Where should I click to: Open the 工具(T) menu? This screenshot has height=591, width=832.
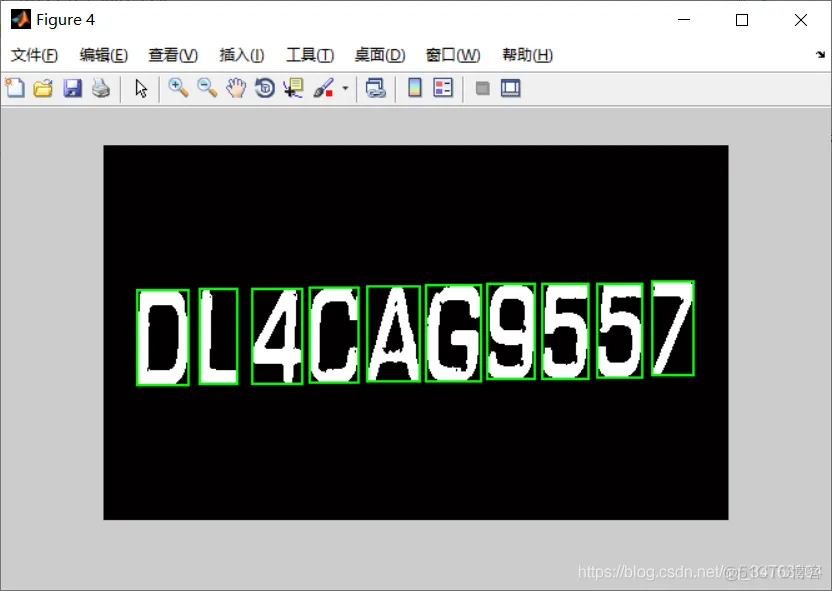[x=310, y=55]
